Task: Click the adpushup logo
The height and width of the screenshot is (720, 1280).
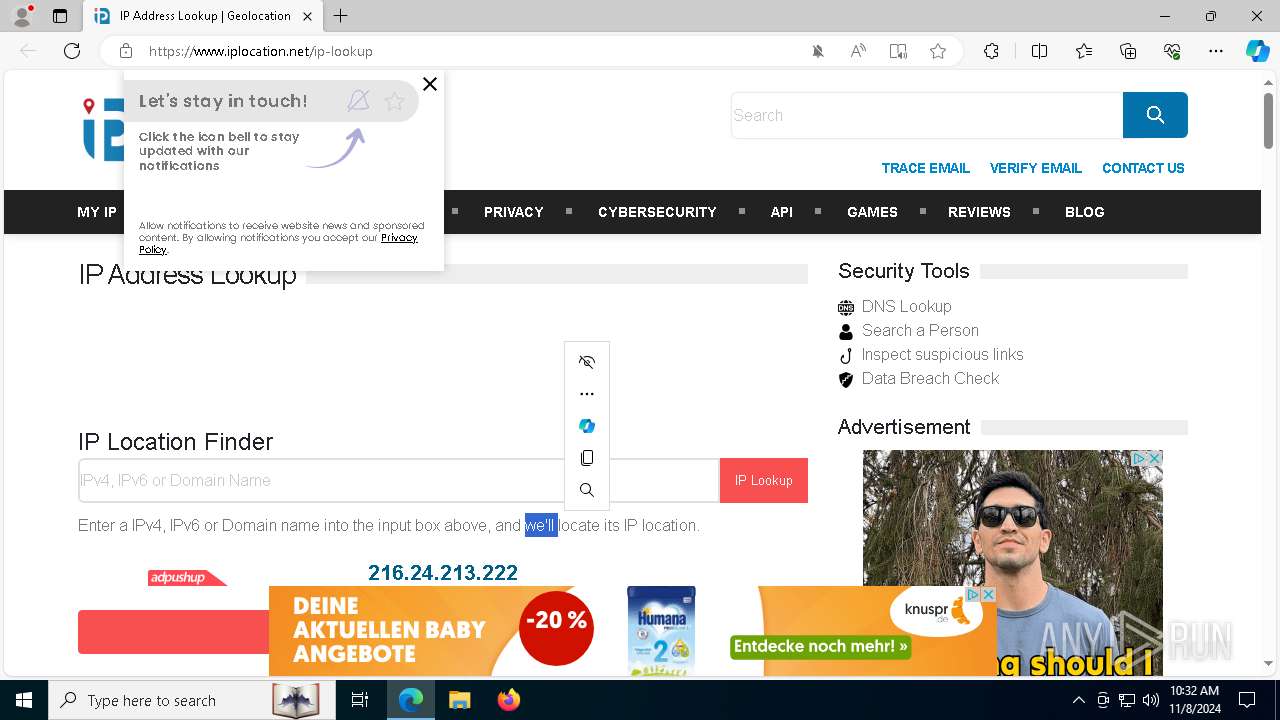Action: pos(187,578)
